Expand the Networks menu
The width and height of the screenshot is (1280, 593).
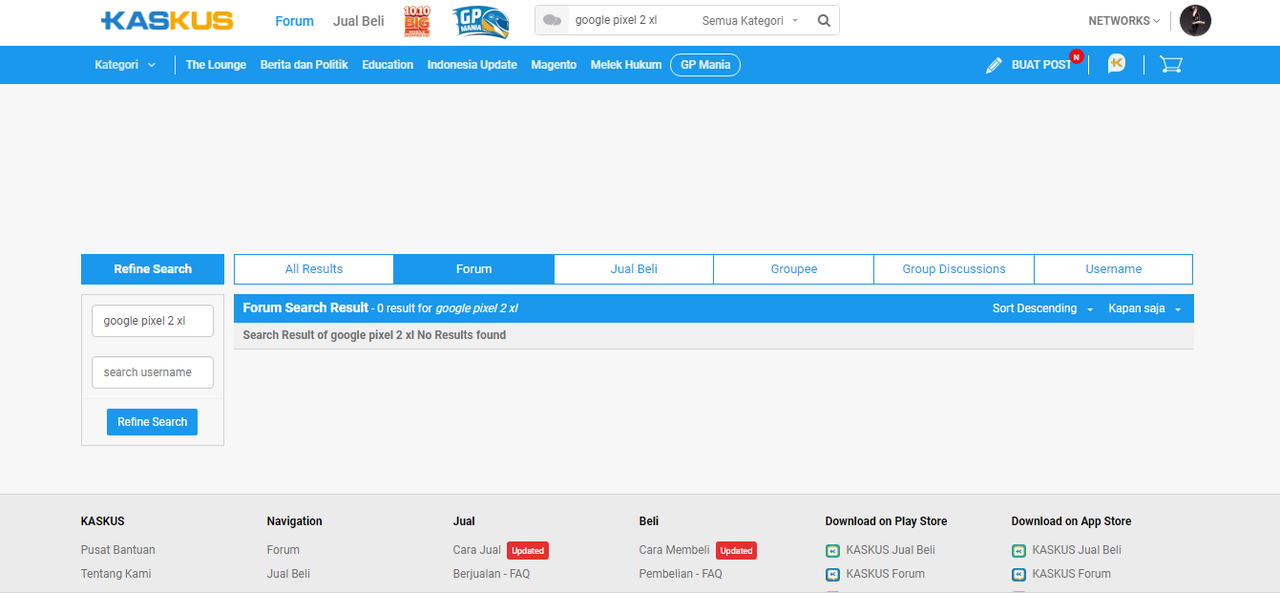1124,21
